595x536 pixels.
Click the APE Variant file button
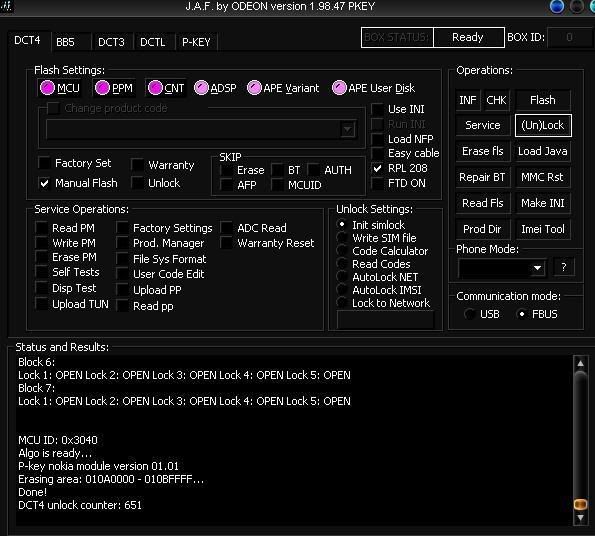[283, 88]
